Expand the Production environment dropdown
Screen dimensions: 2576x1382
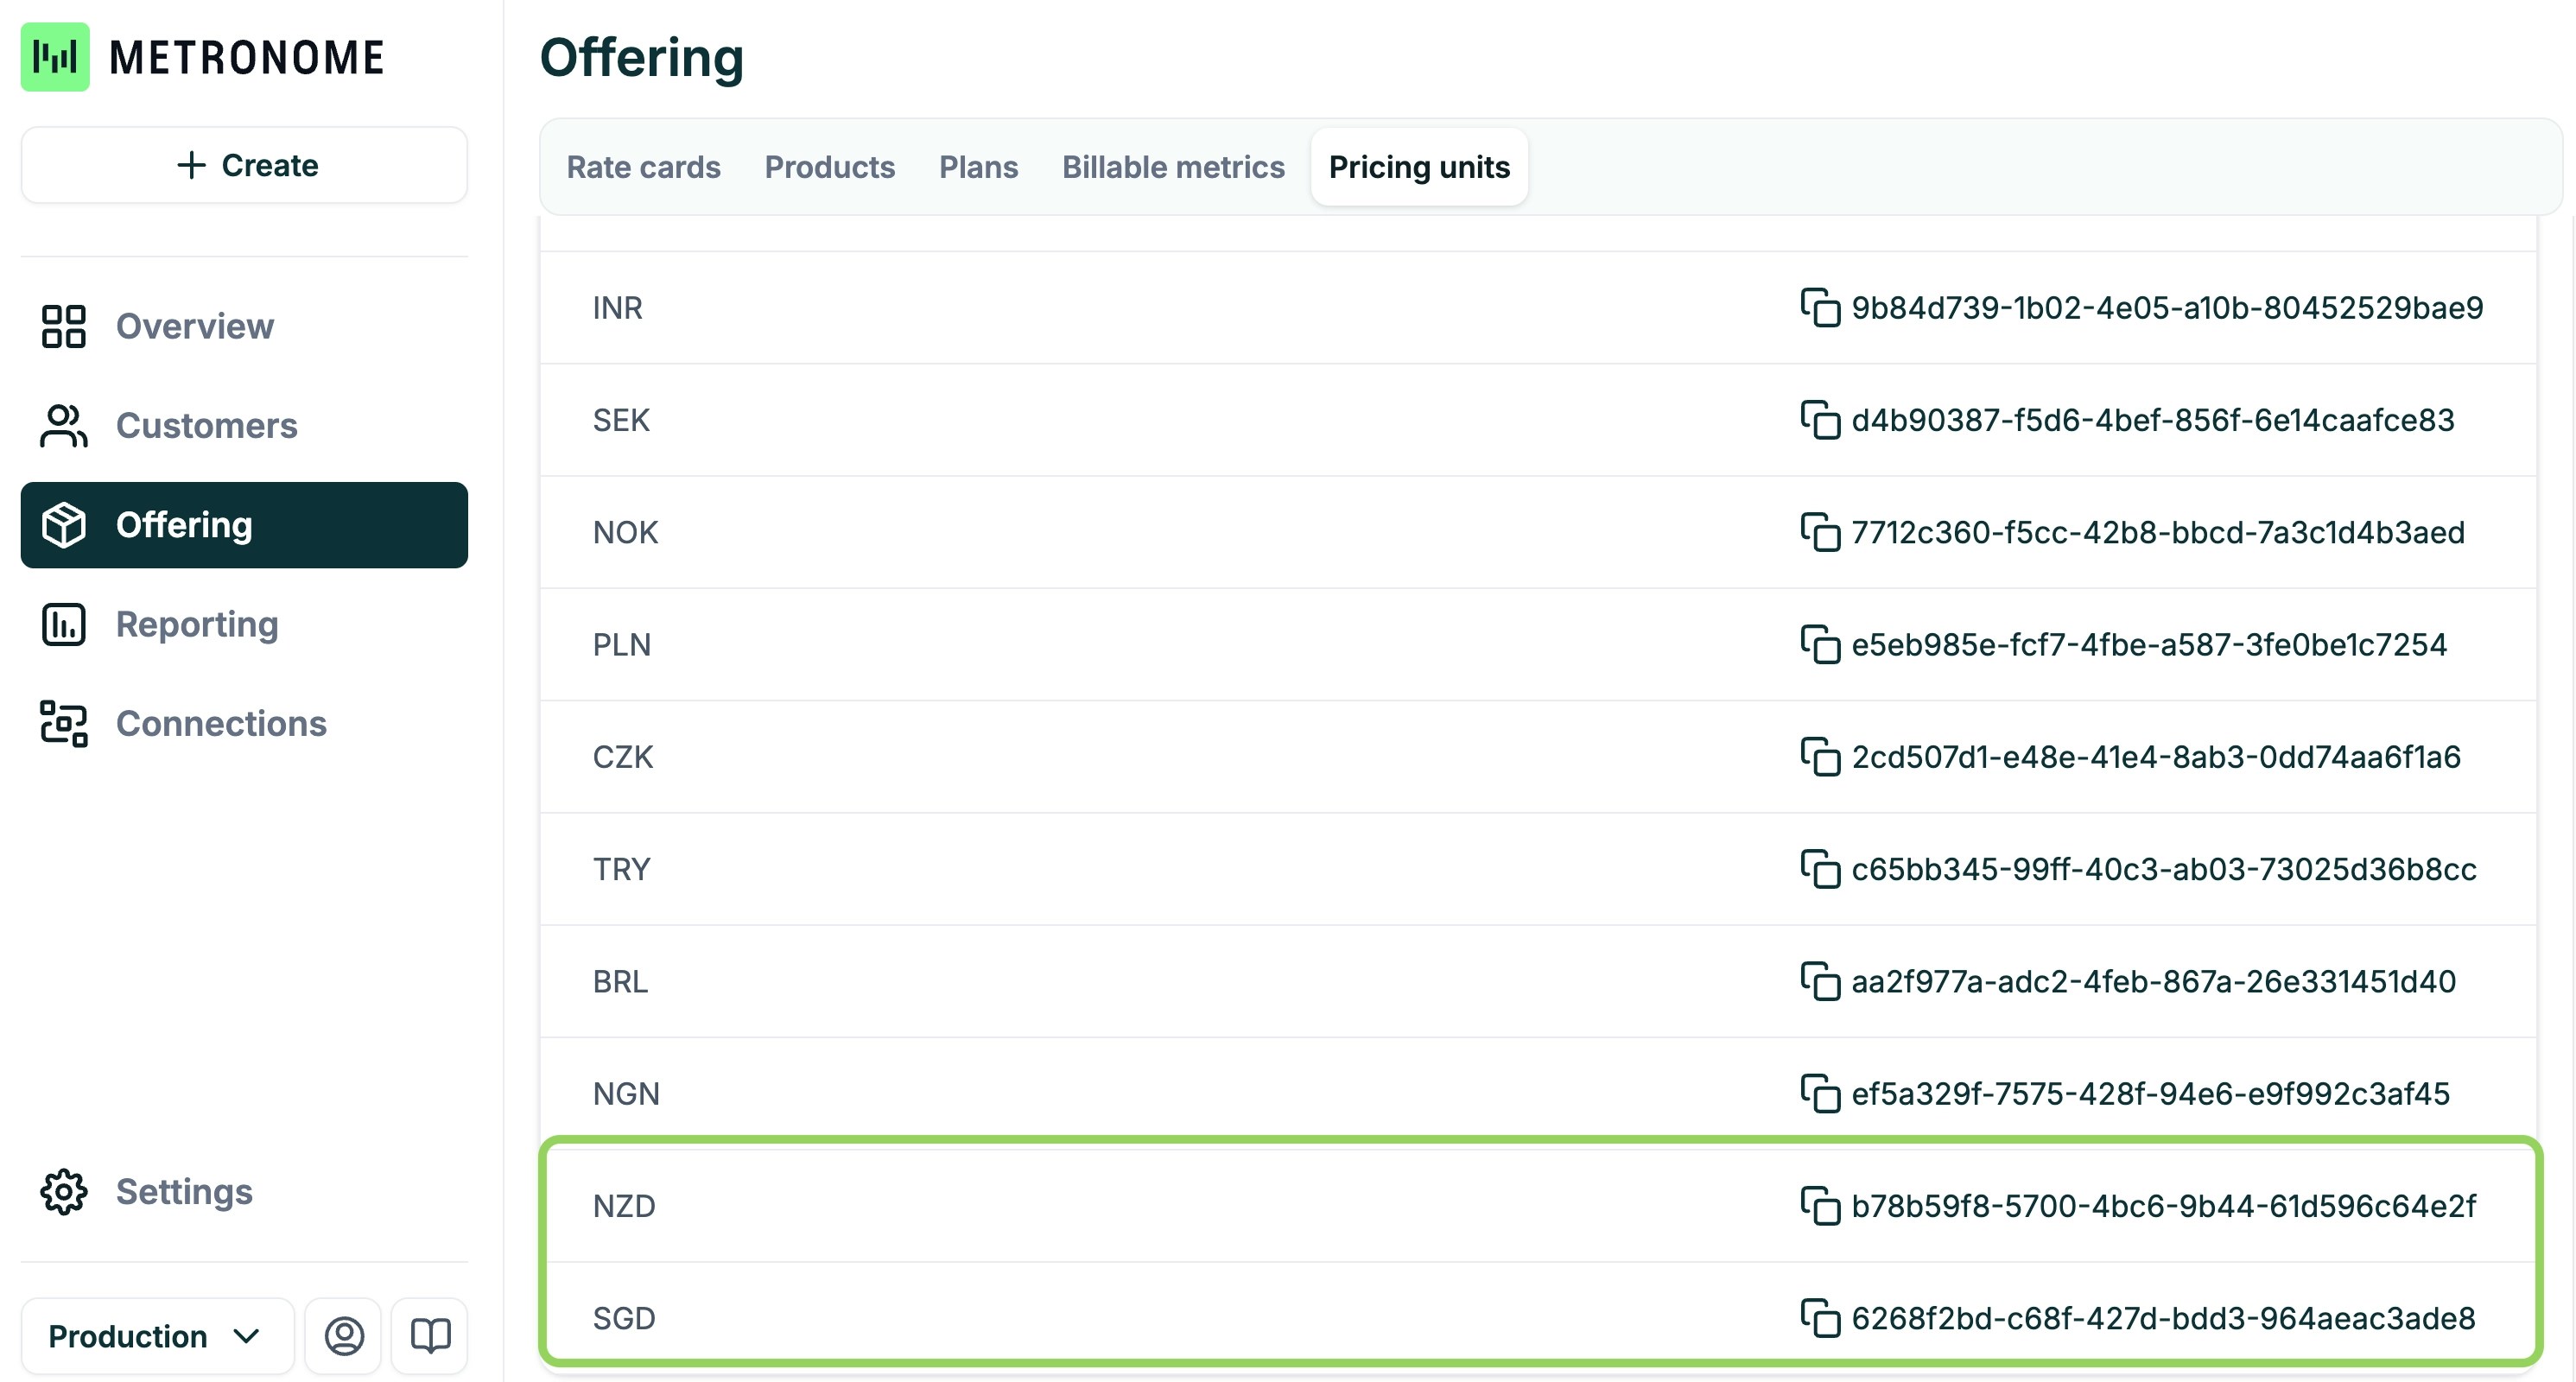pyautogui.click(x=156, y=1336)
